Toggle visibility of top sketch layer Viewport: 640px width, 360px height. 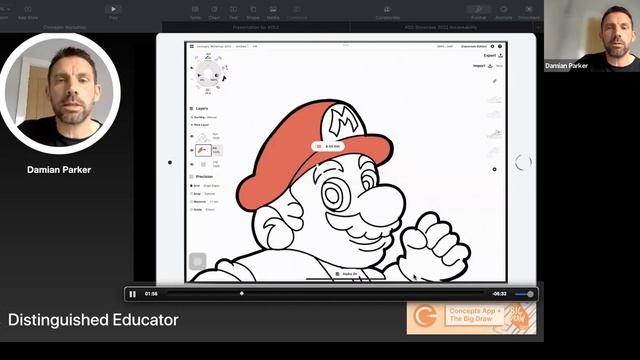[x=192, y=136]
